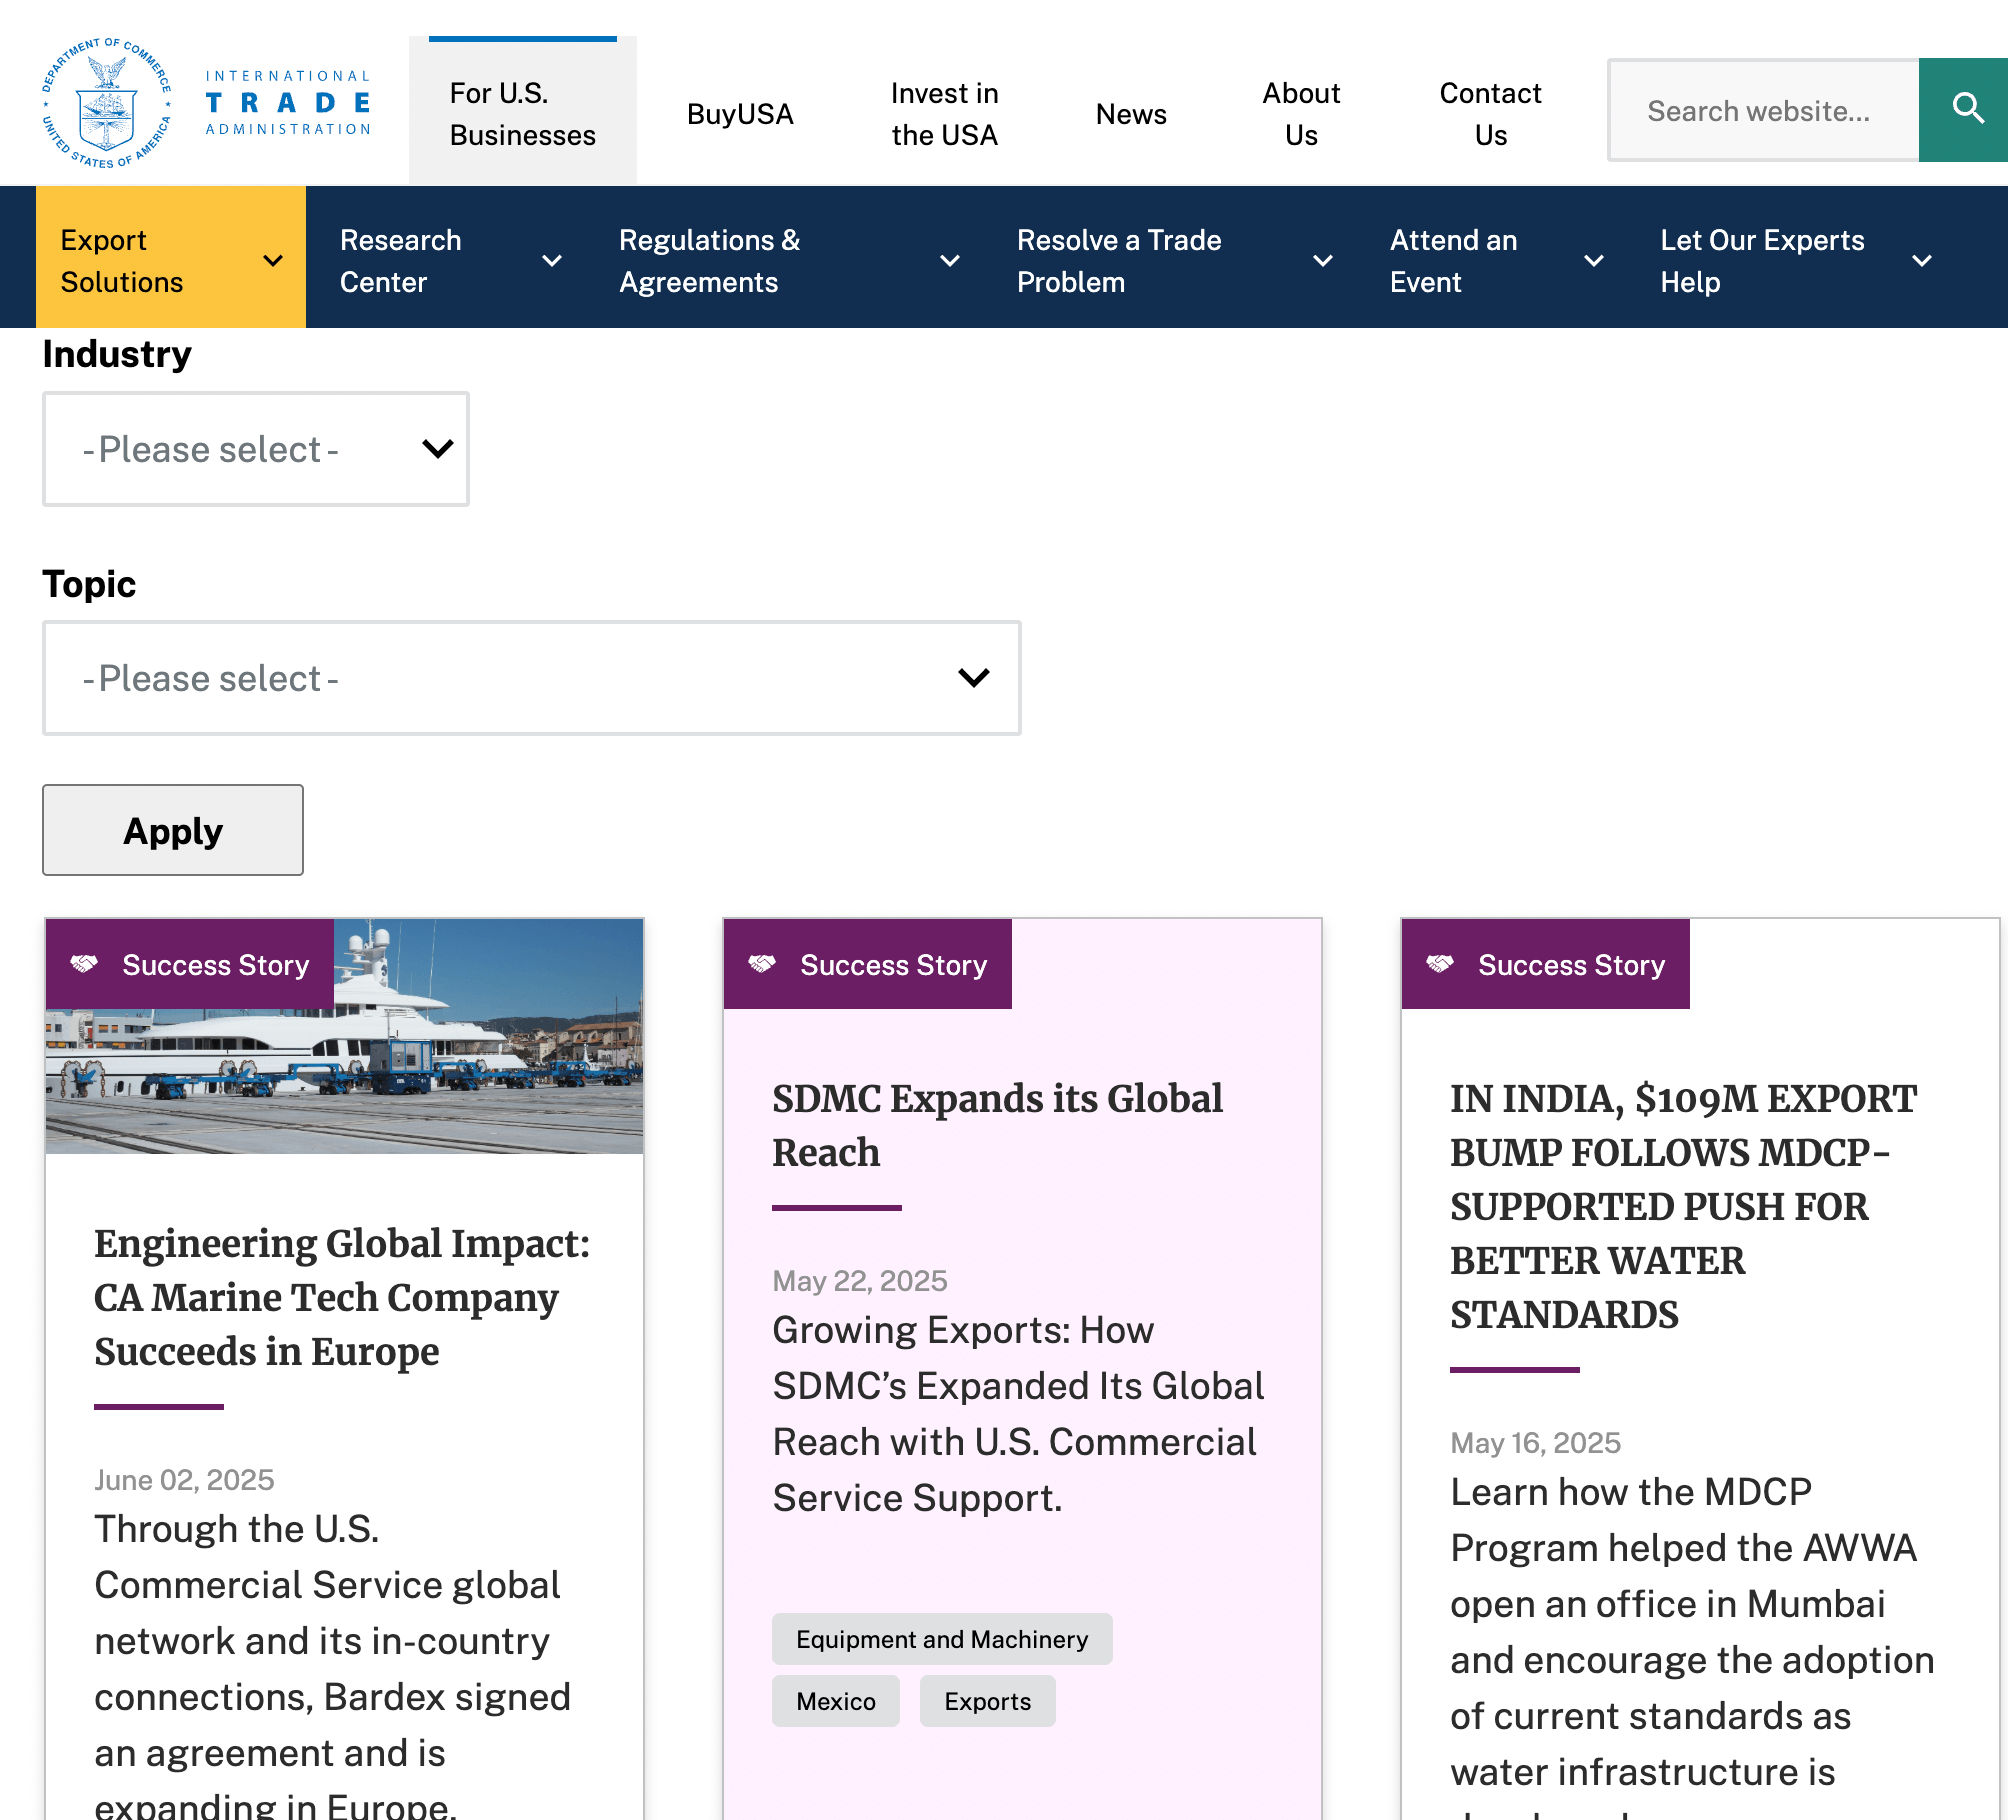
Task: Click the June 02, 2025 date
Action: (x=184, y=1480)
